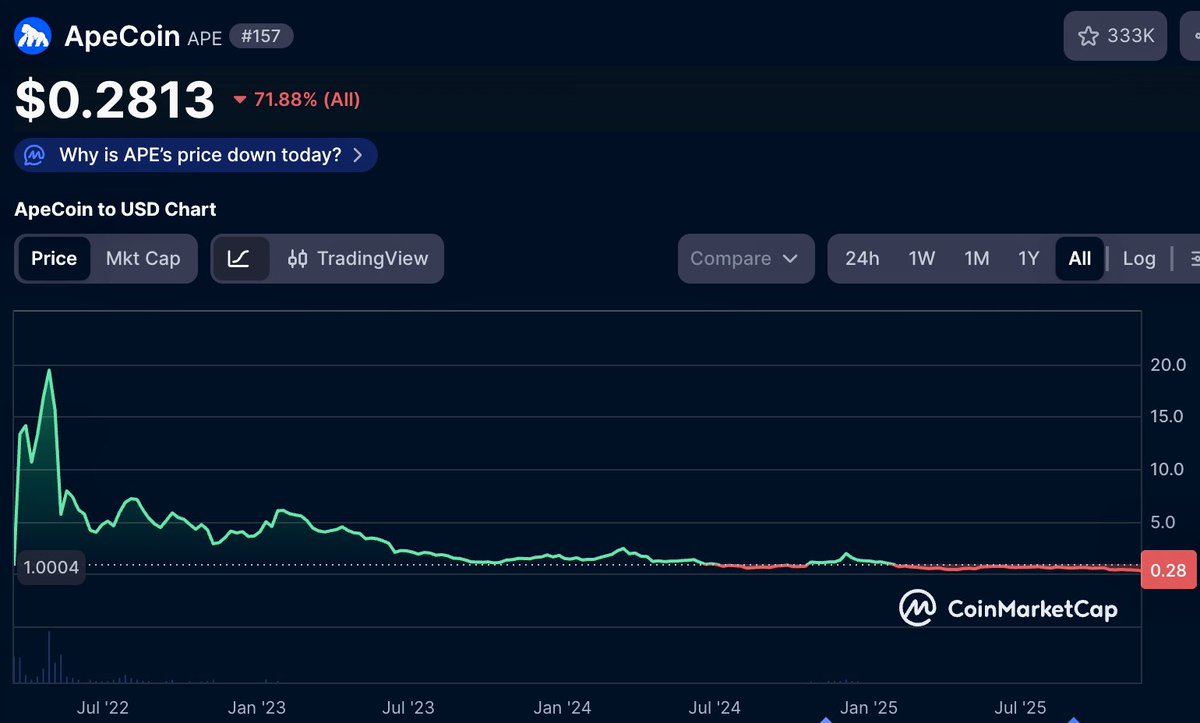
Task: Add ApeCoin to watchlist via star 333K
Action: click(1116, 36)
